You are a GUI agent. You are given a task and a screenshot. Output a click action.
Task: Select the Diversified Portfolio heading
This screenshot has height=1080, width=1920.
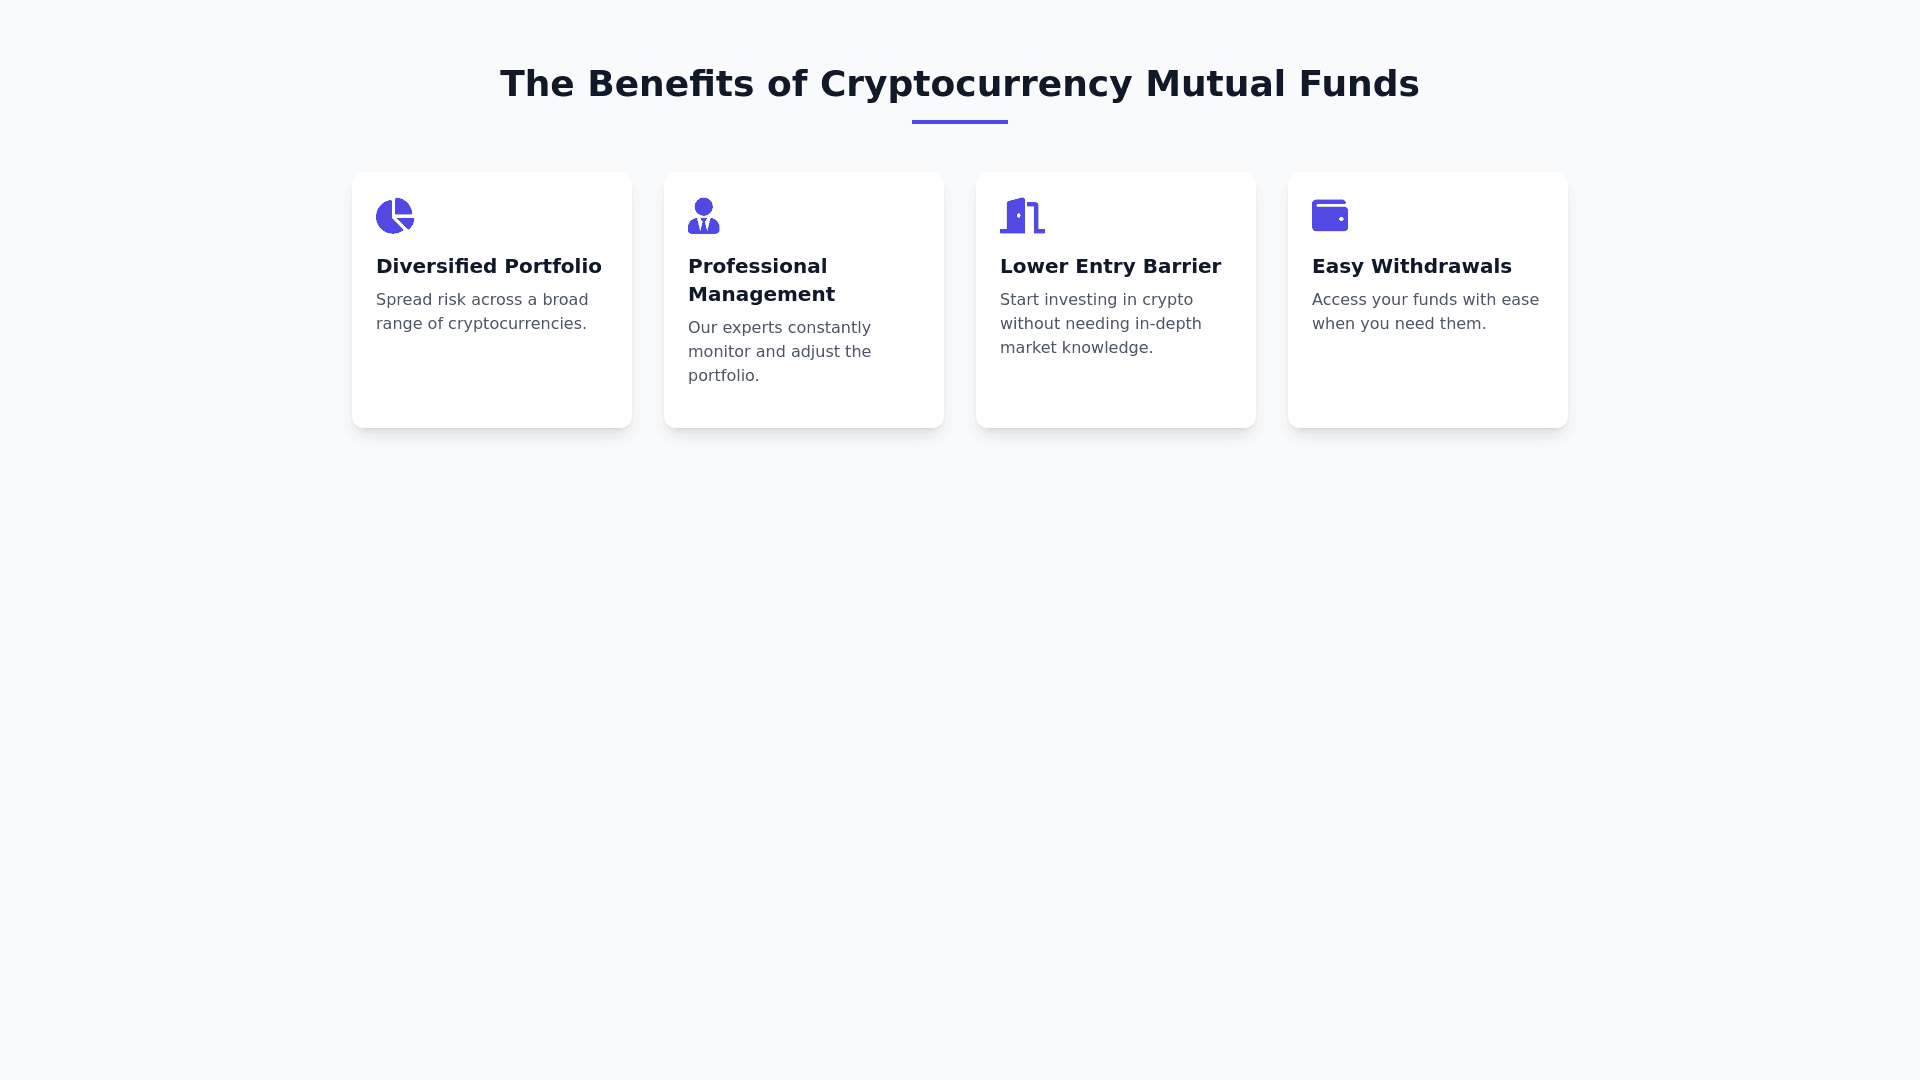coord(488,266)
